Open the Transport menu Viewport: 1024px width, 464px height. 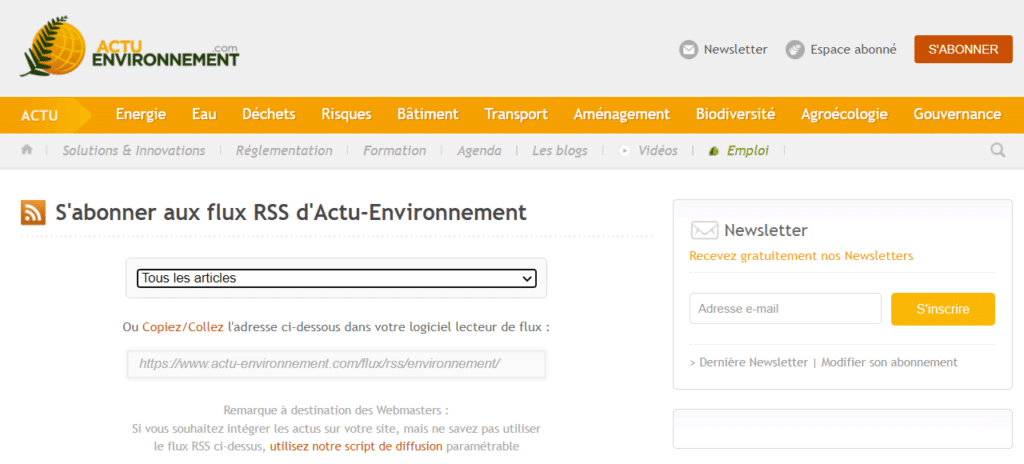tap(516, 114)
